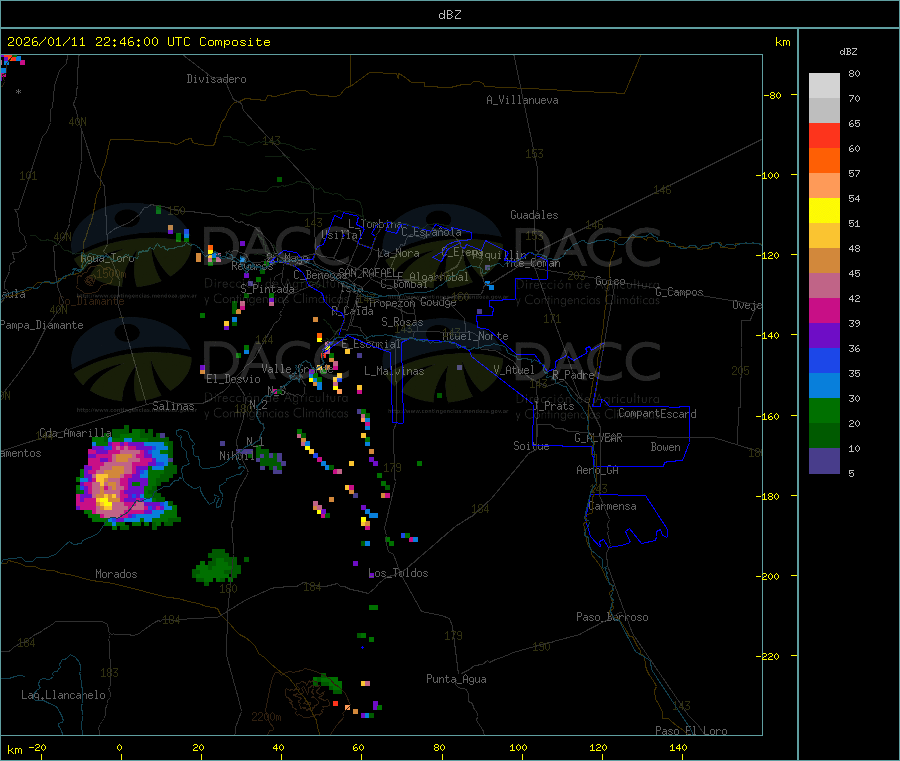The width and height of the screenshot is (900, 761).
Task: Select the 'Divisadero' map label
Action: click(x=216, y=79)
